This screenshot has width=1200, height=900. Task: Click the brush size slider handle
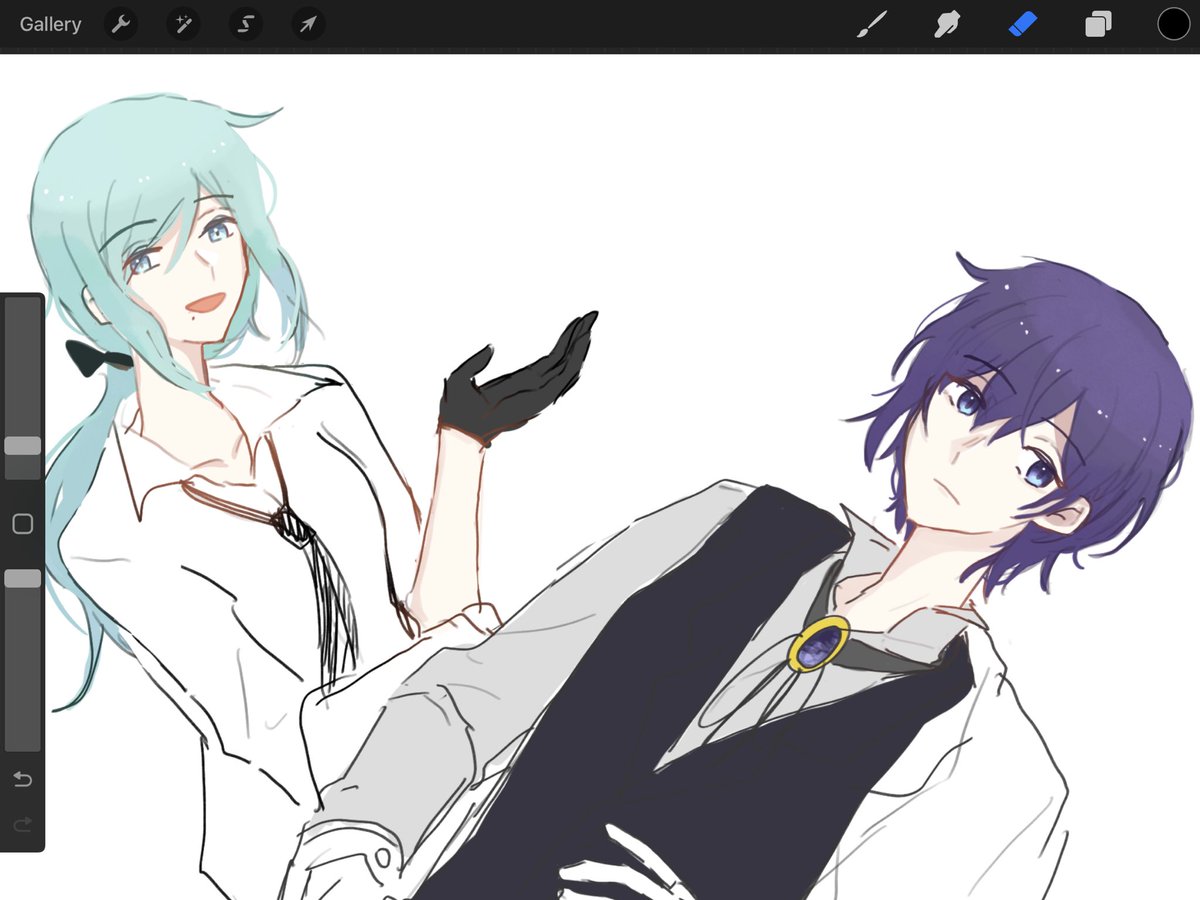click(22, 446)
